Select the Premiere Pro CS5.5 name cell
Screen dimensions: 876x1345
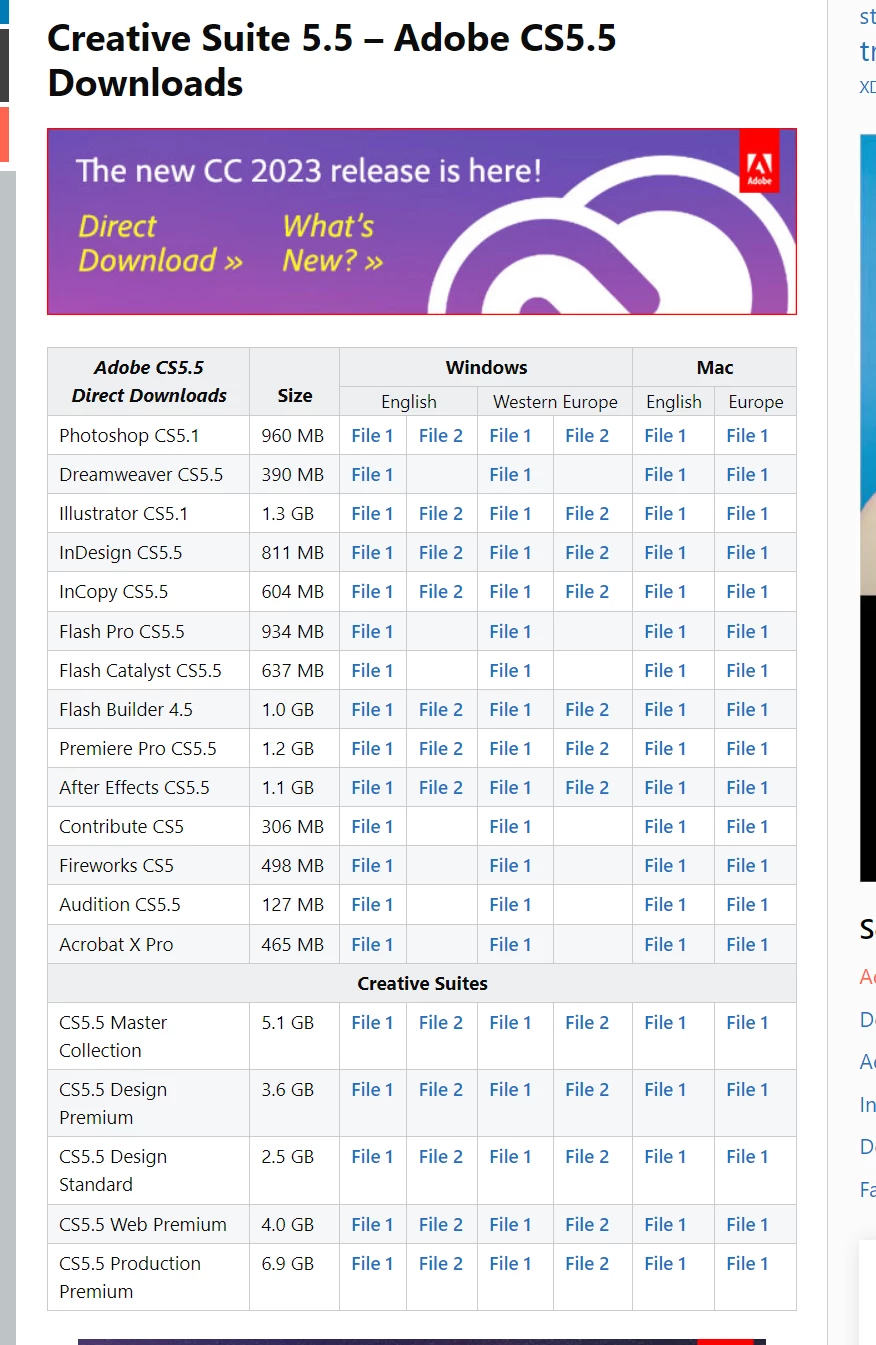pos(149,748)
